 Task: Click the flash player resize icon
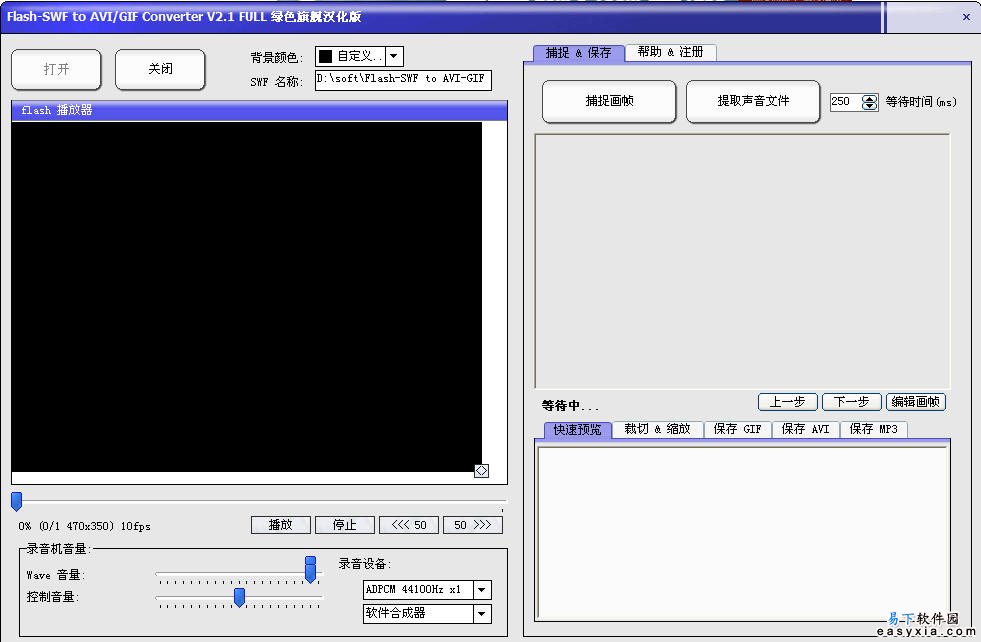click(481, 471)
